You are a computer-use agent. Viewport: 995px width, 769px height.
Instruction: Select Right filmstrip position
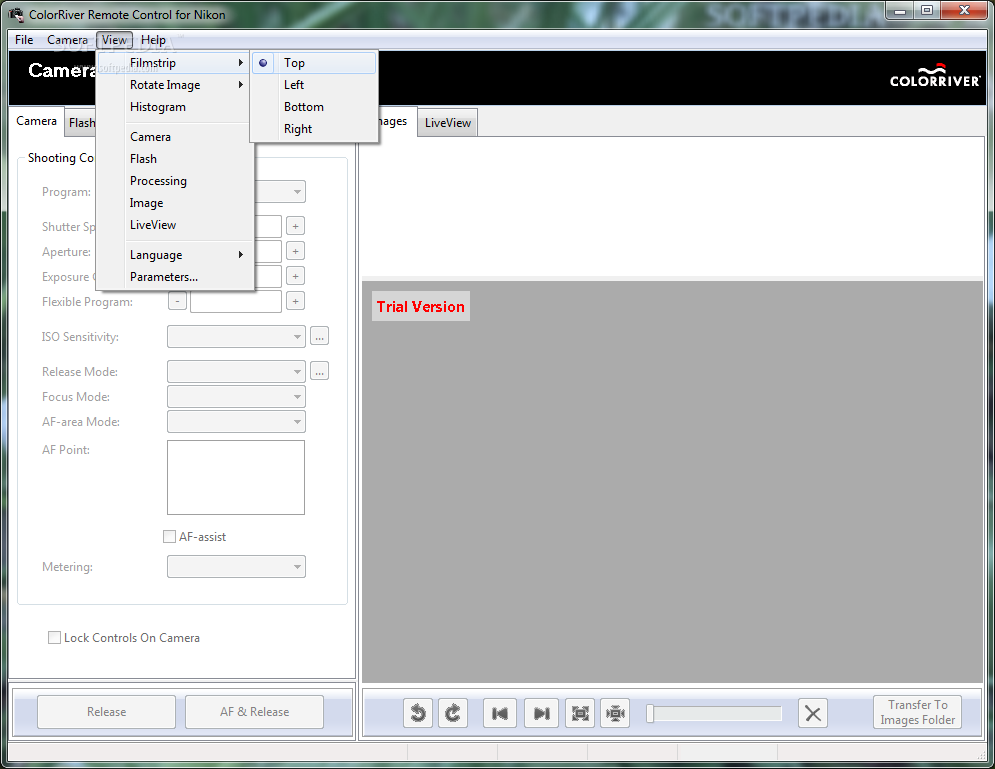[x=314, y=129]
